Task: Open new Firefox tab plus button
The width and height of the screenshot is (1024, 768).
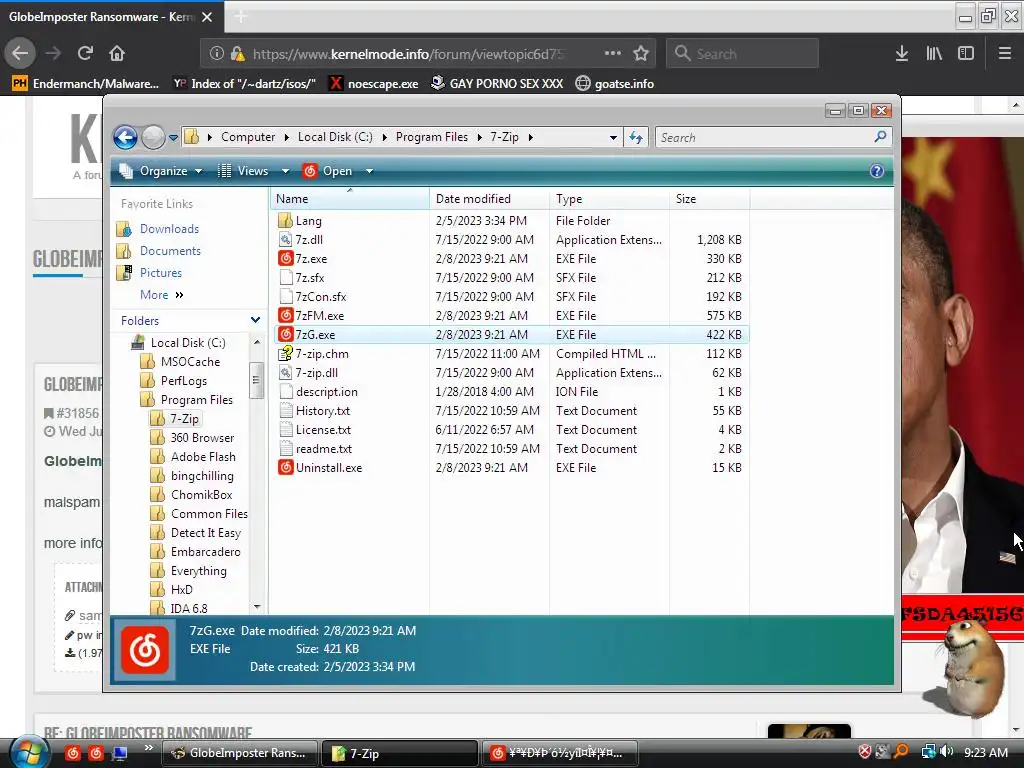Action: (x=240, y=17)
